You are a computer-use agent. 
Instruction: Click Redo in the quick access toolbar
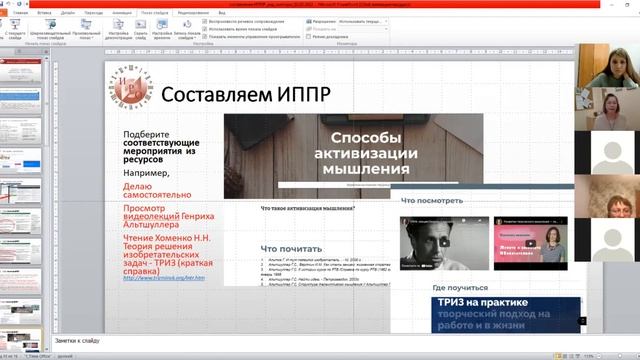(x=18, y=4)
